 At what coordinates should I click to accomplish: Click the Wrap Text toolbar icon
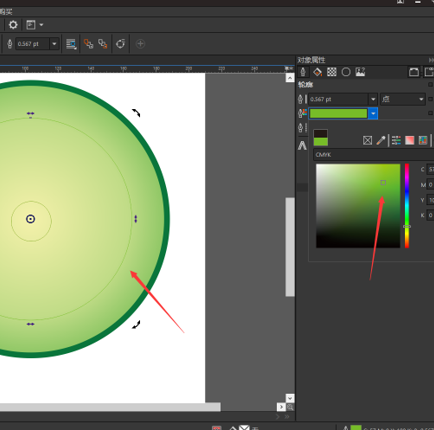[71, 44]
